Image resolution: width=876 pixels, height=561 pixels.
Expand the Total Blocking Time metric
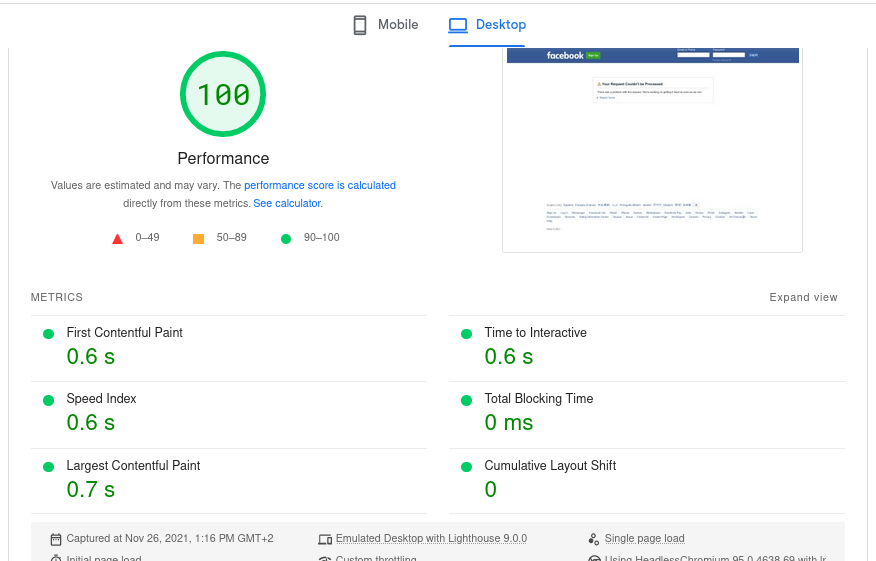coord(538,399)
